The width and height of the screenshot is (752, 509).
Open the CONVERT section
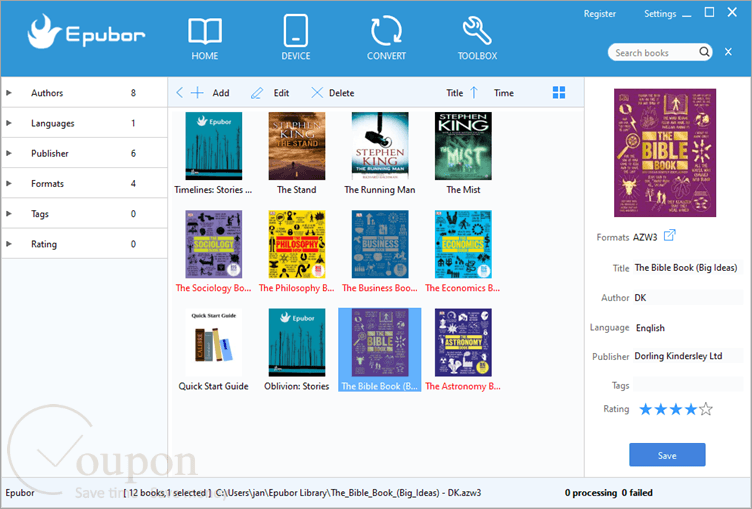386,39
